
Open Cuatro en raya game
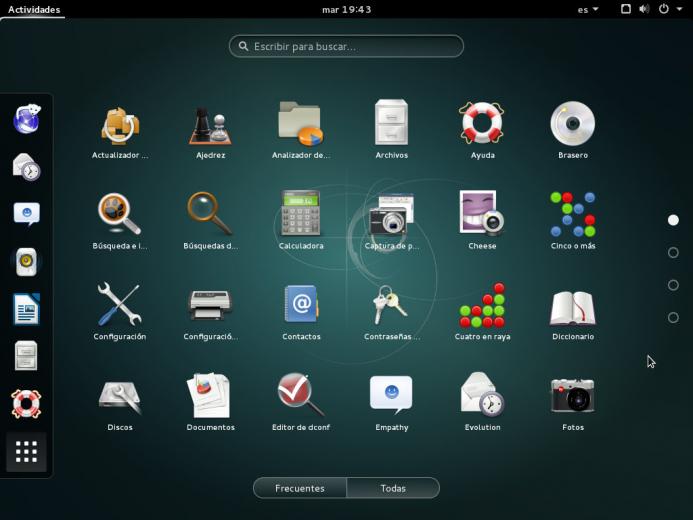tap(482, 312)
